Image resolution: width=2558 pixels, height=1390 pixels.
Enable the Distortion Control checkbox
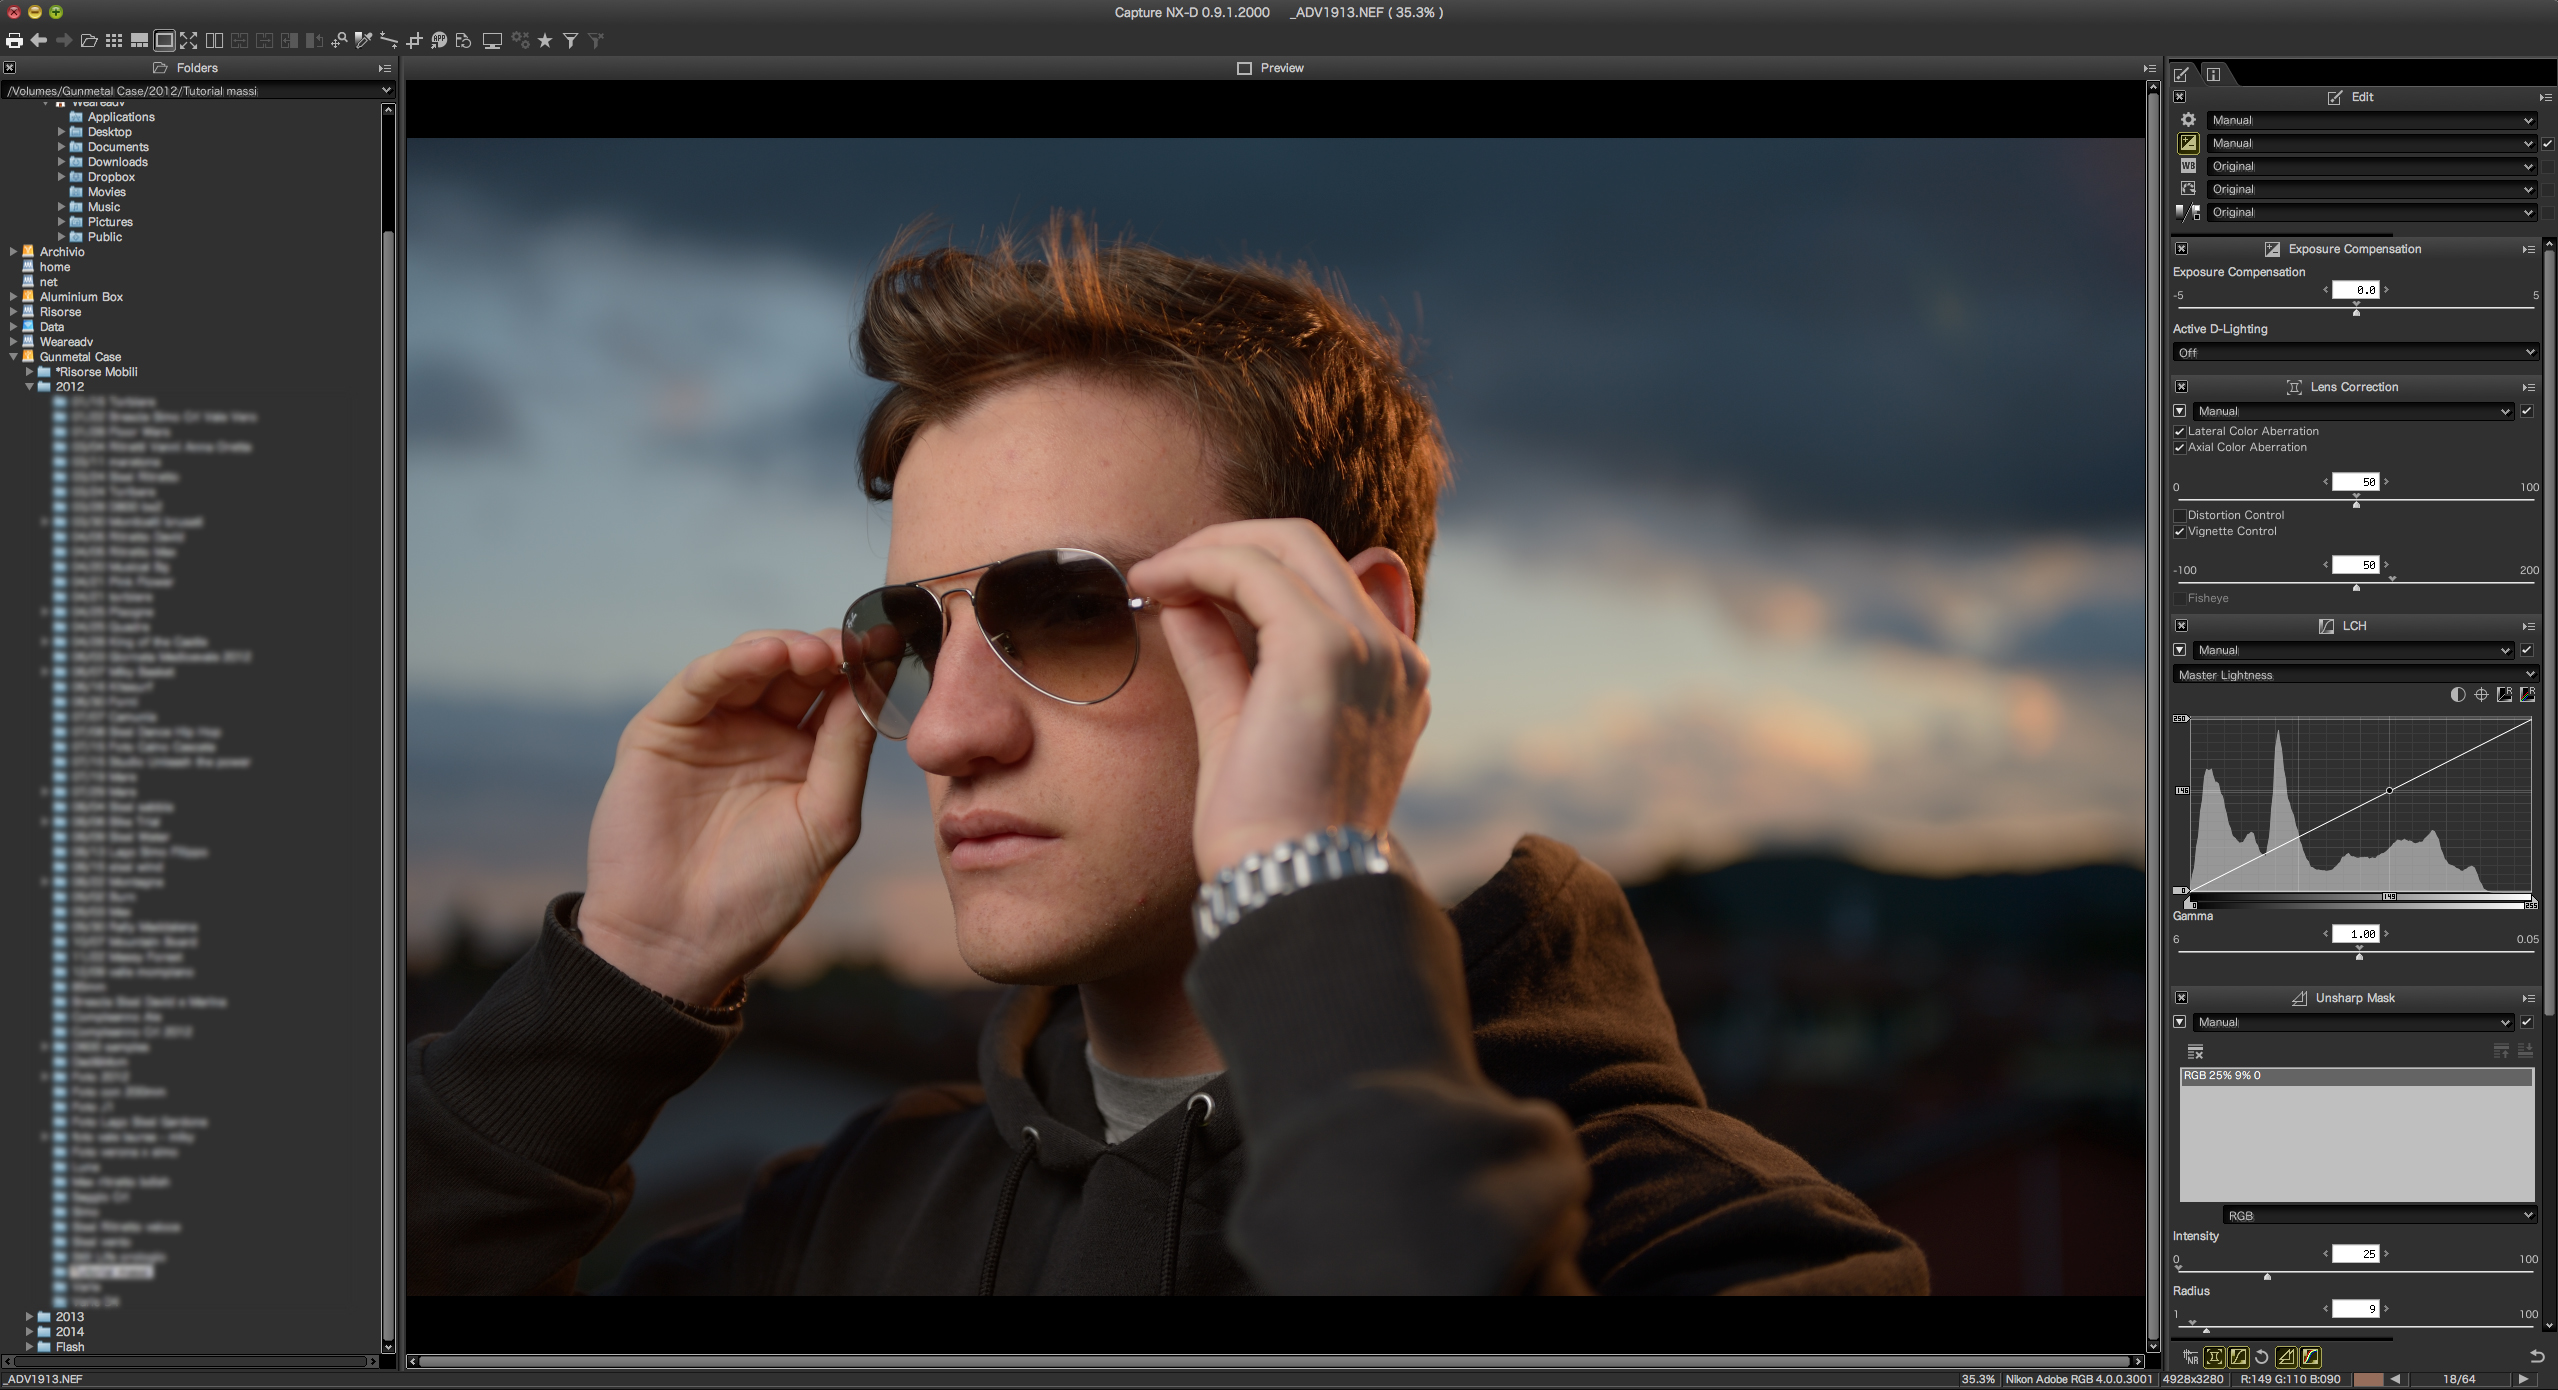click(x=2180, y=516)
